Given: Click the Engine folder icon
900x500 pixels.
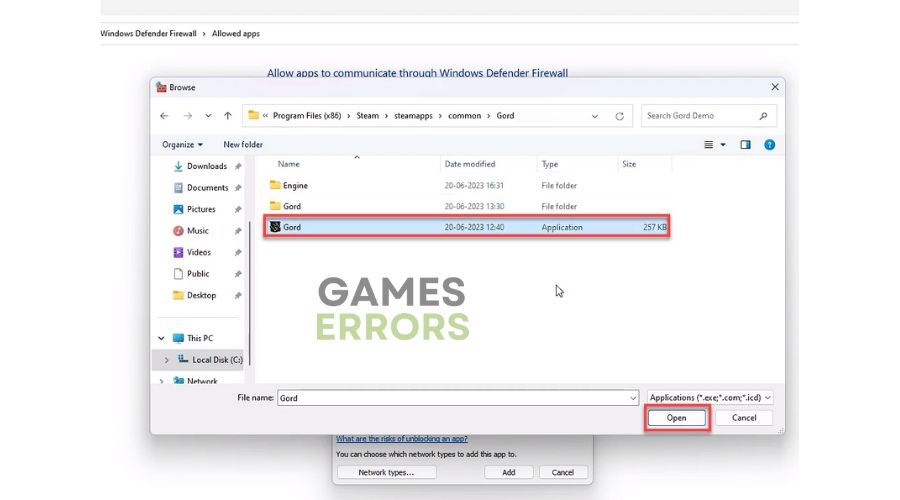Looking at the screenshot, I should click(275, 185).
